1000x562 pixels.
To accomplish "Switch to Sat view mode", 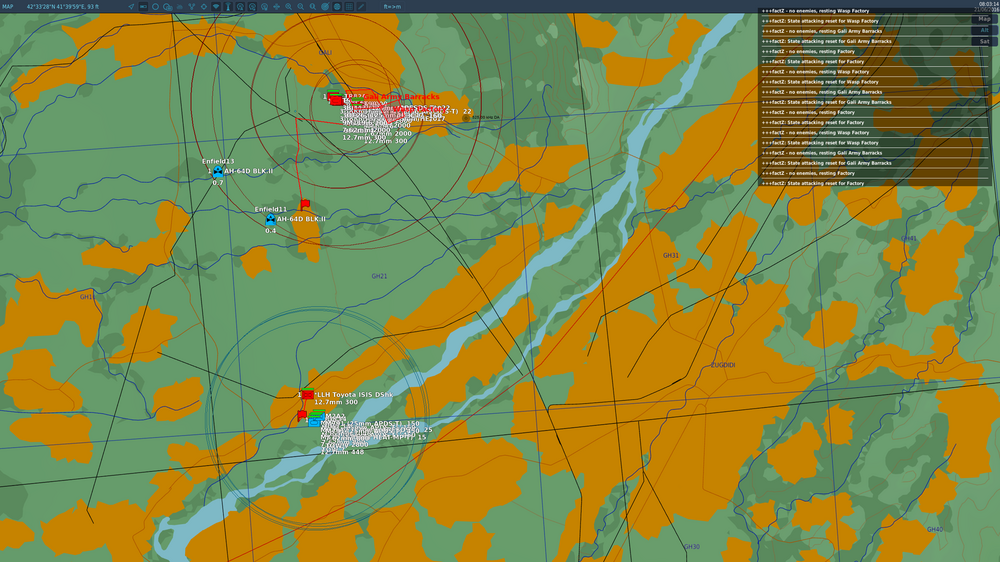I will point(985,41).
